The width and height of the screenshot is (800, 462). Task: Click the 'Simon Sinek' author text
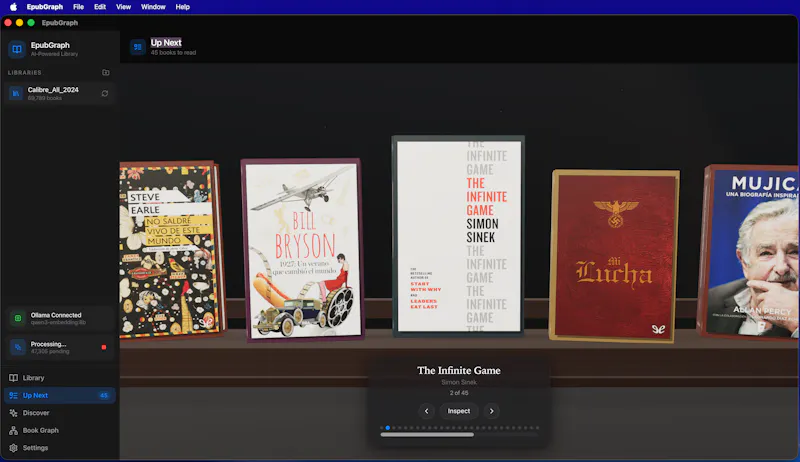pos(459,382)
